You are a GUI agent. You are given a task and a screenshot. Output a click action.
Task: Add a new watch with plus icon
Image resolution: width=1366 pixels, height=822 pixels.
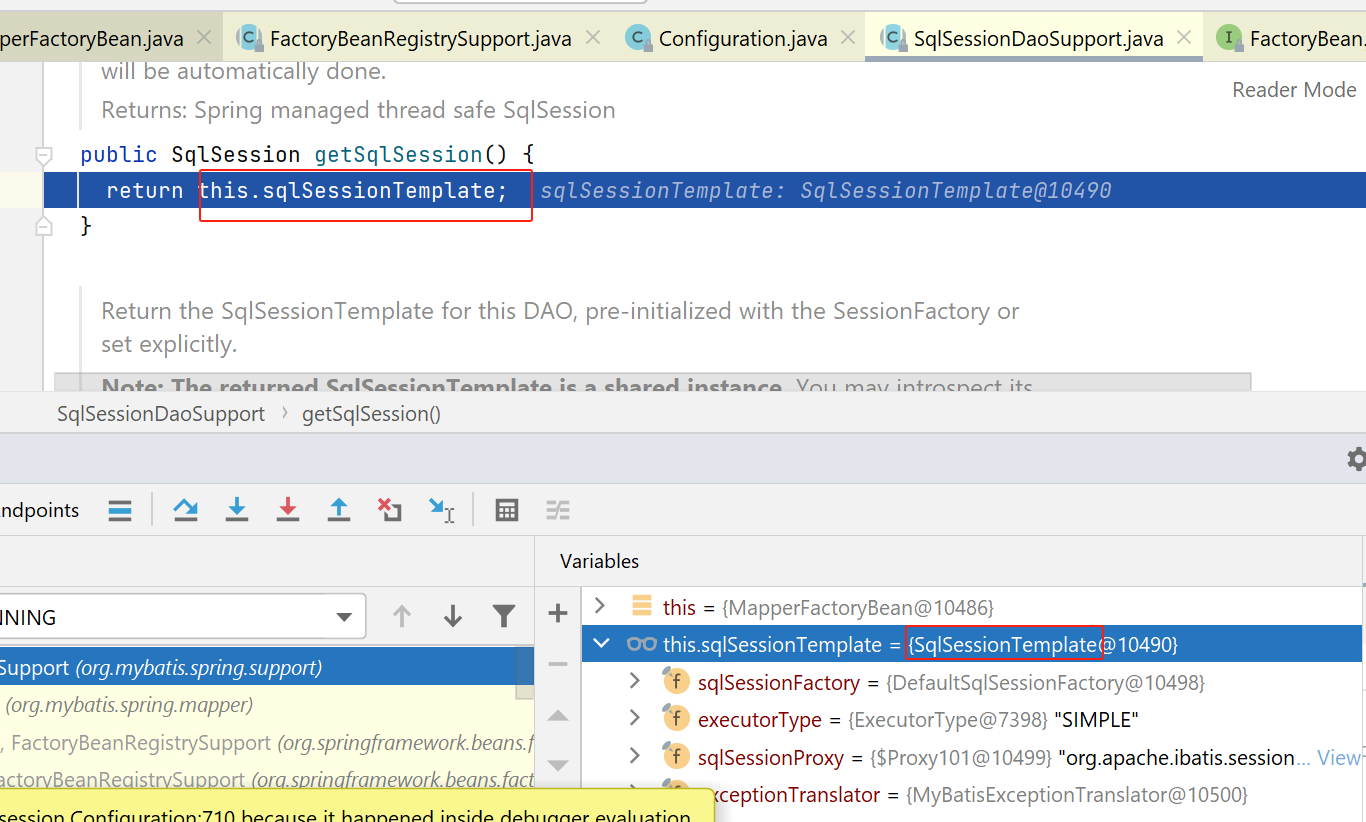point(558,614)
